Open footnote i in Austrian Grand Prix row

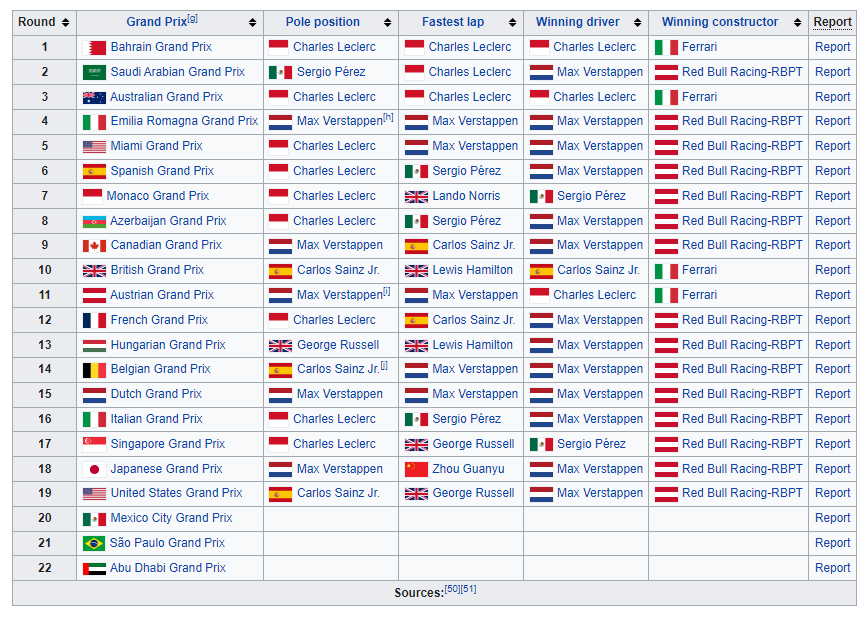click(387, 291)
